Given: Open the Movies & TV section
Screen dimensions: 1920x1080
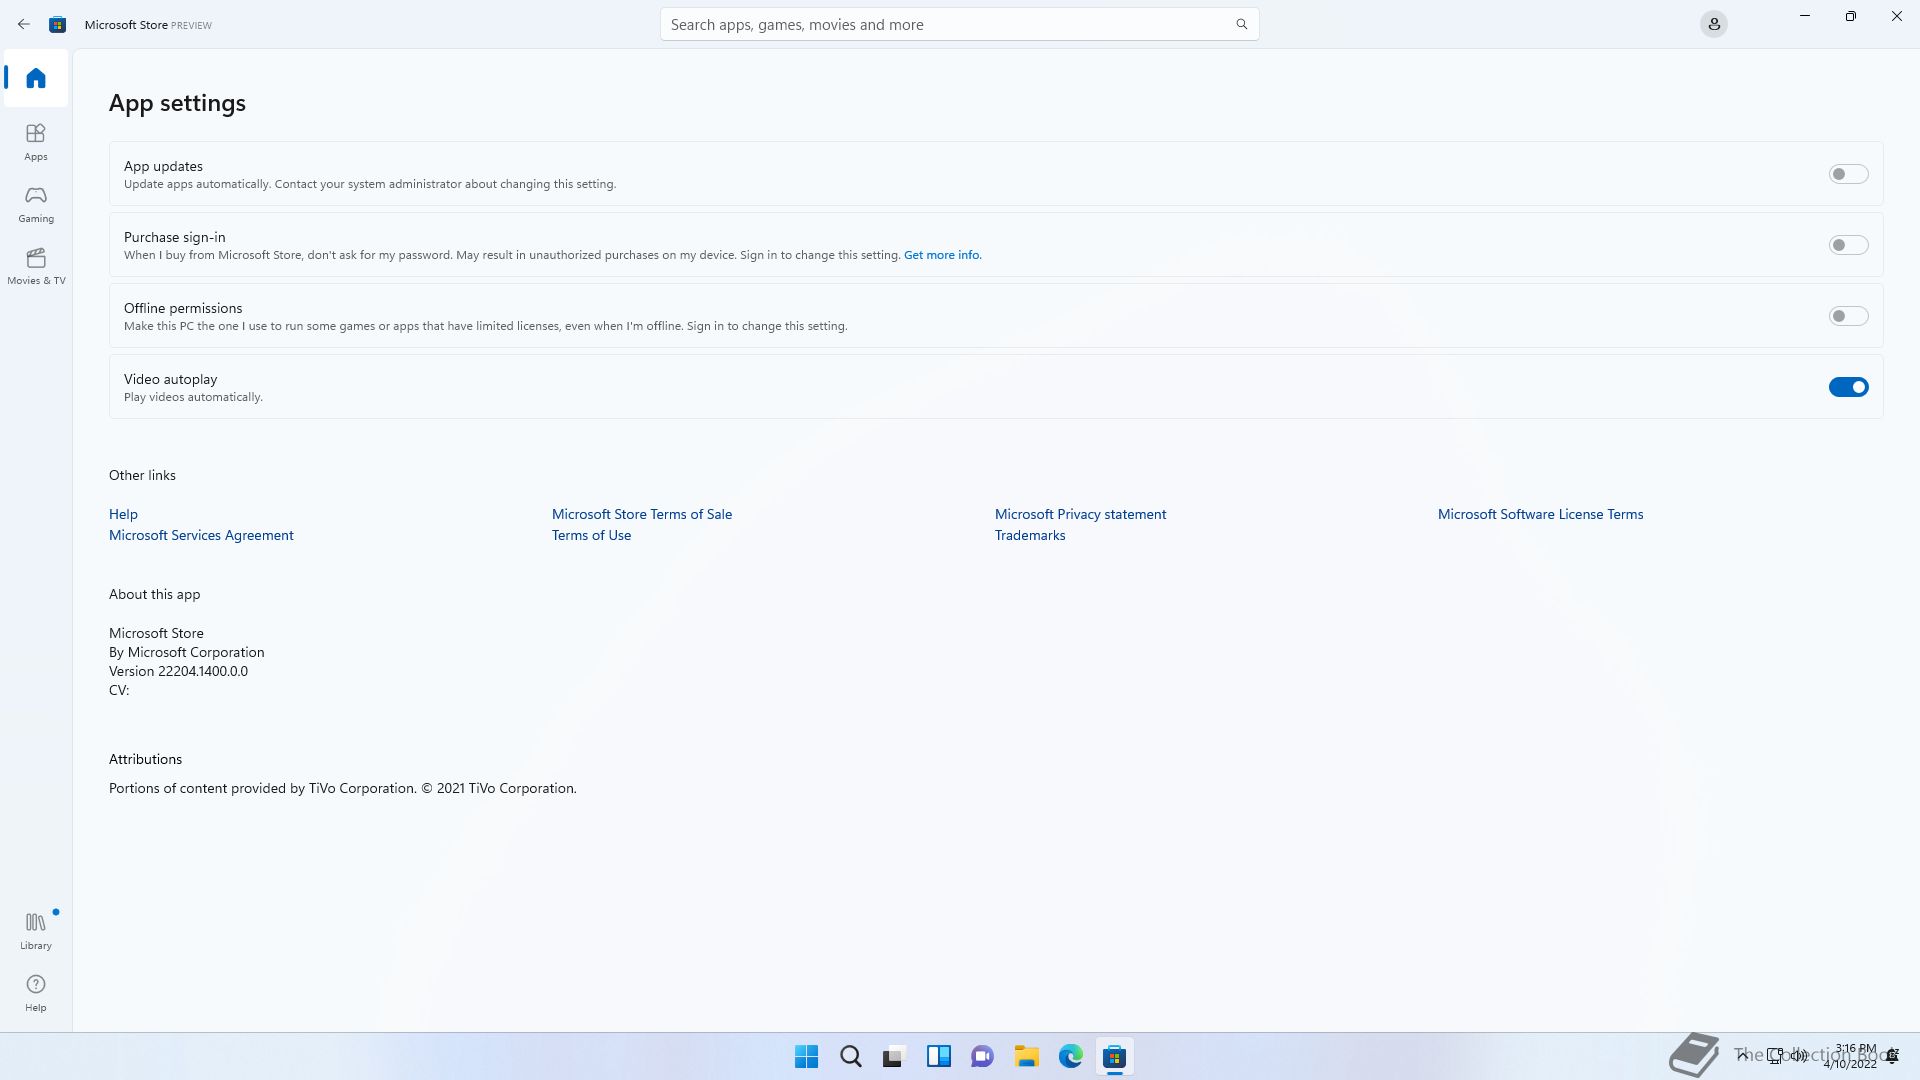Looking at the screenshot, I should tap(36, 266).
